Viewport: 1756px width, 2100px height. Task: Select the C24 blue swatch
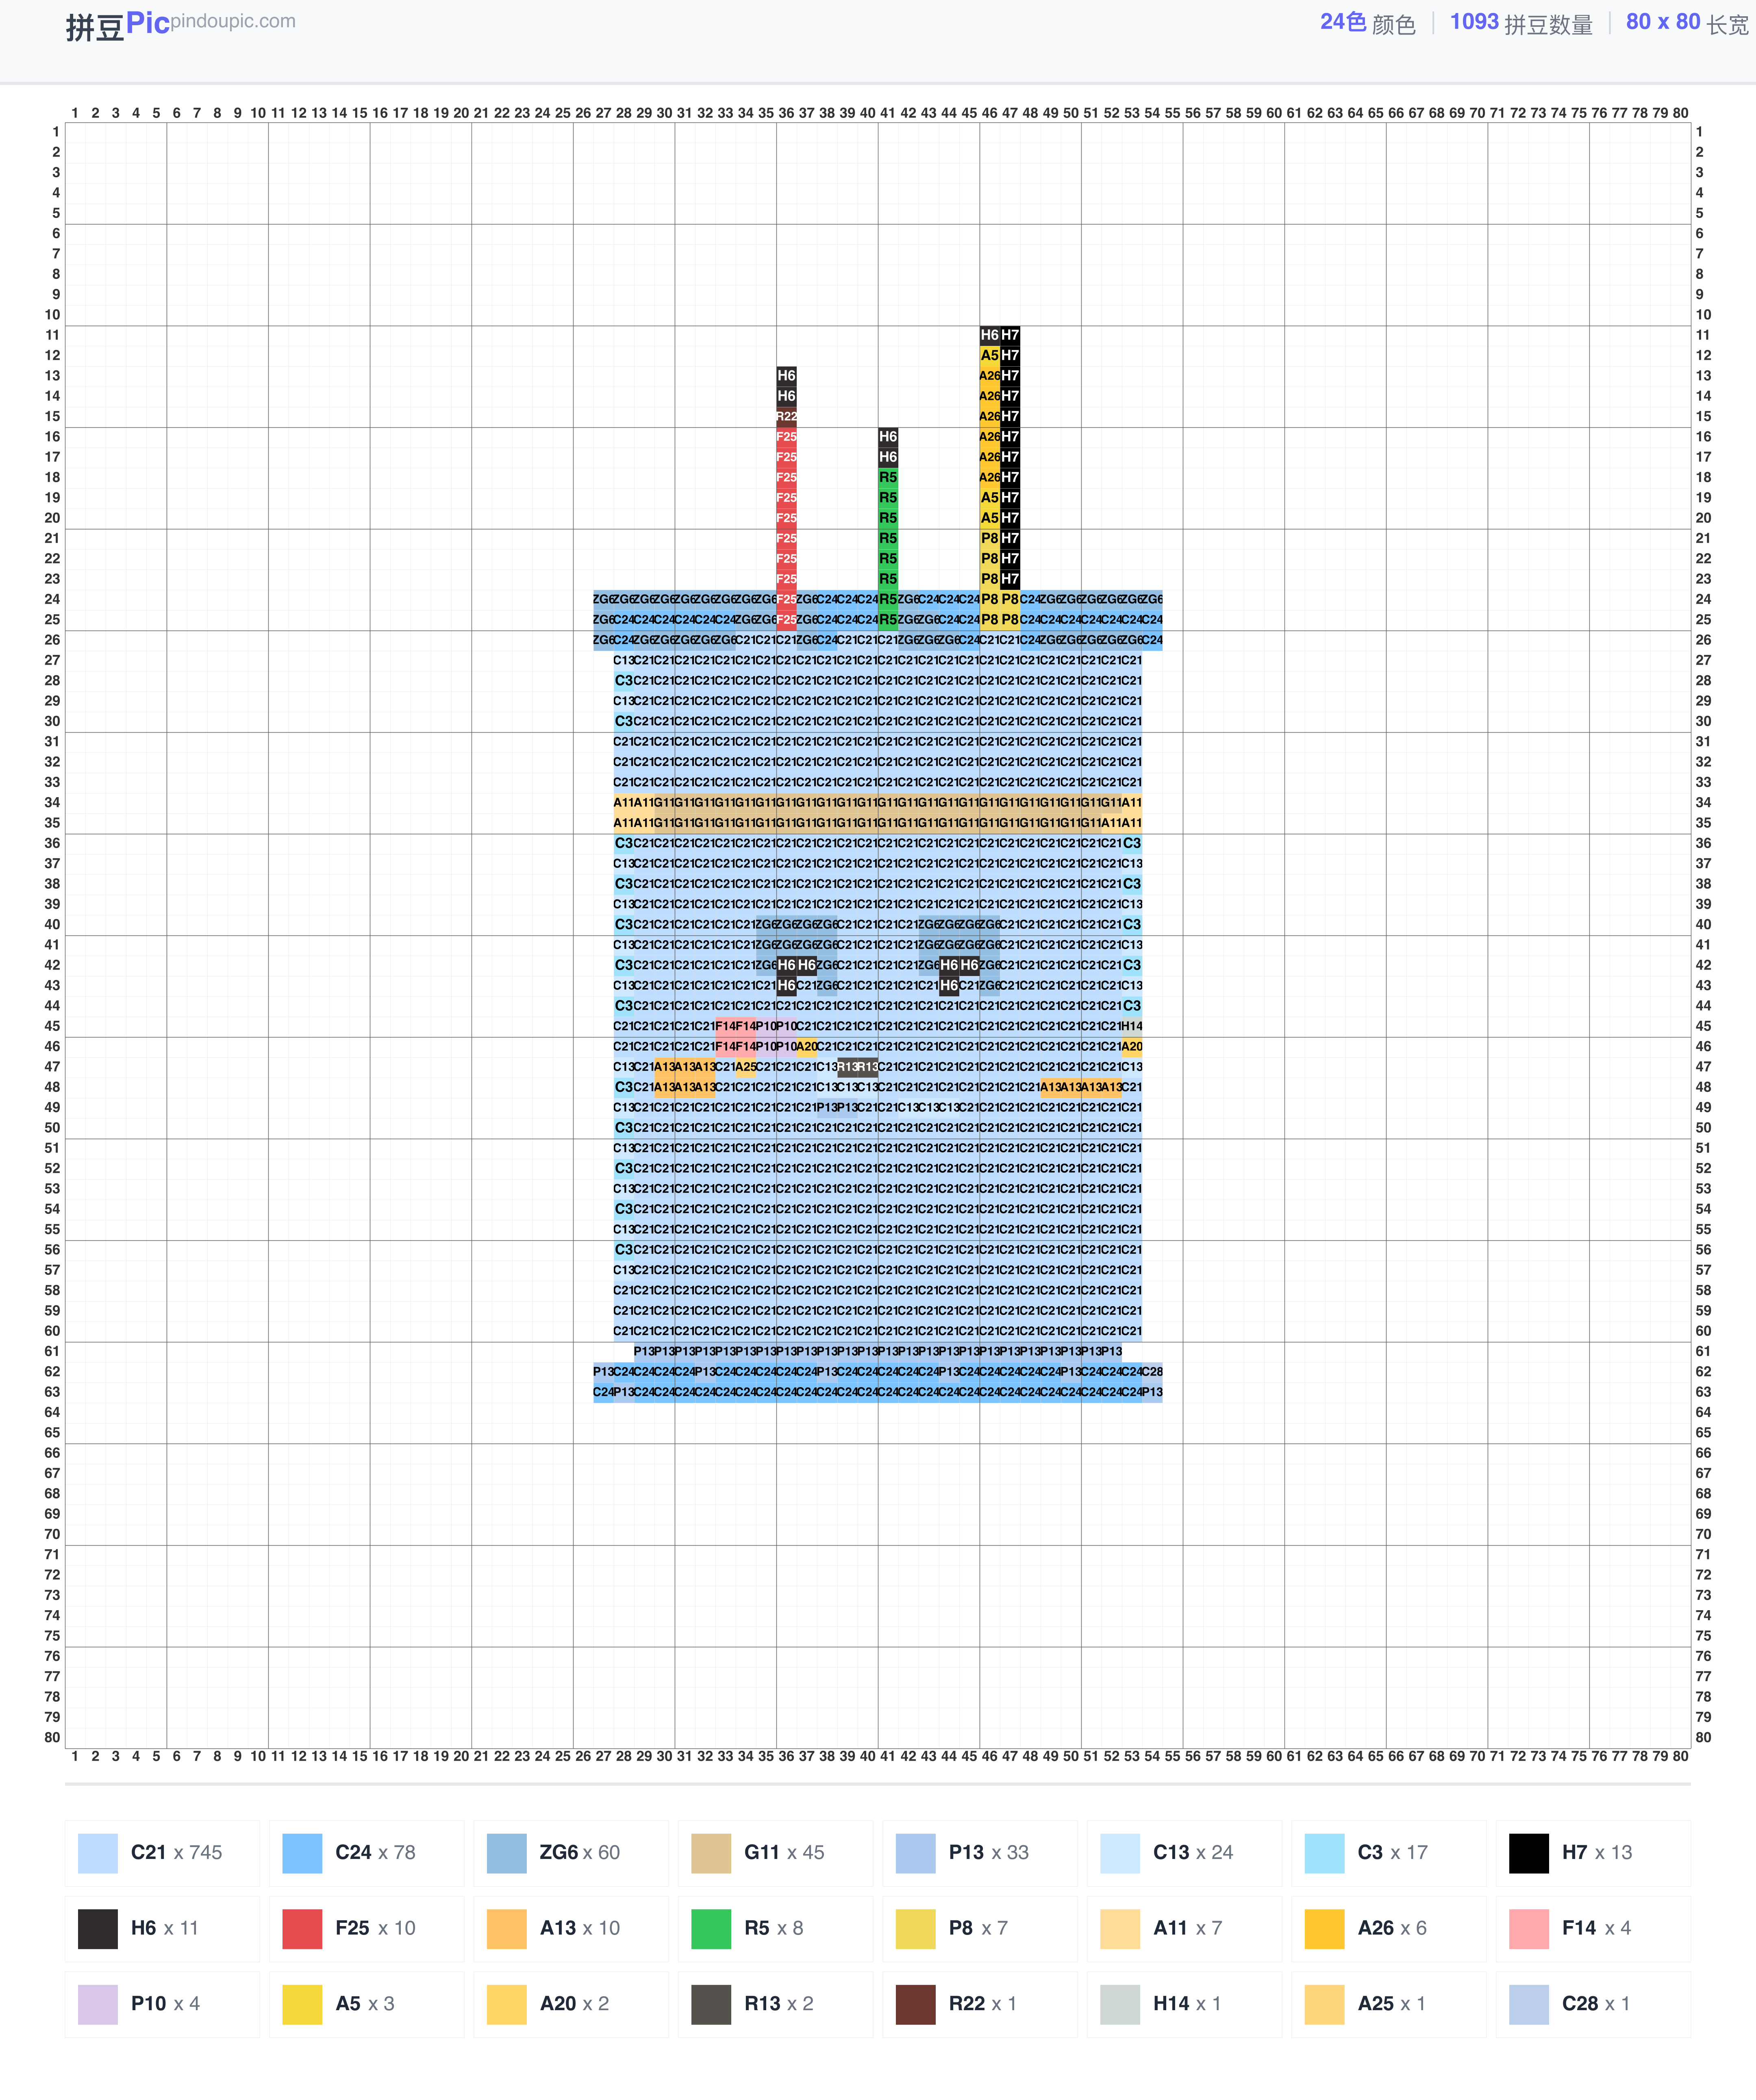pos(302,1853)
